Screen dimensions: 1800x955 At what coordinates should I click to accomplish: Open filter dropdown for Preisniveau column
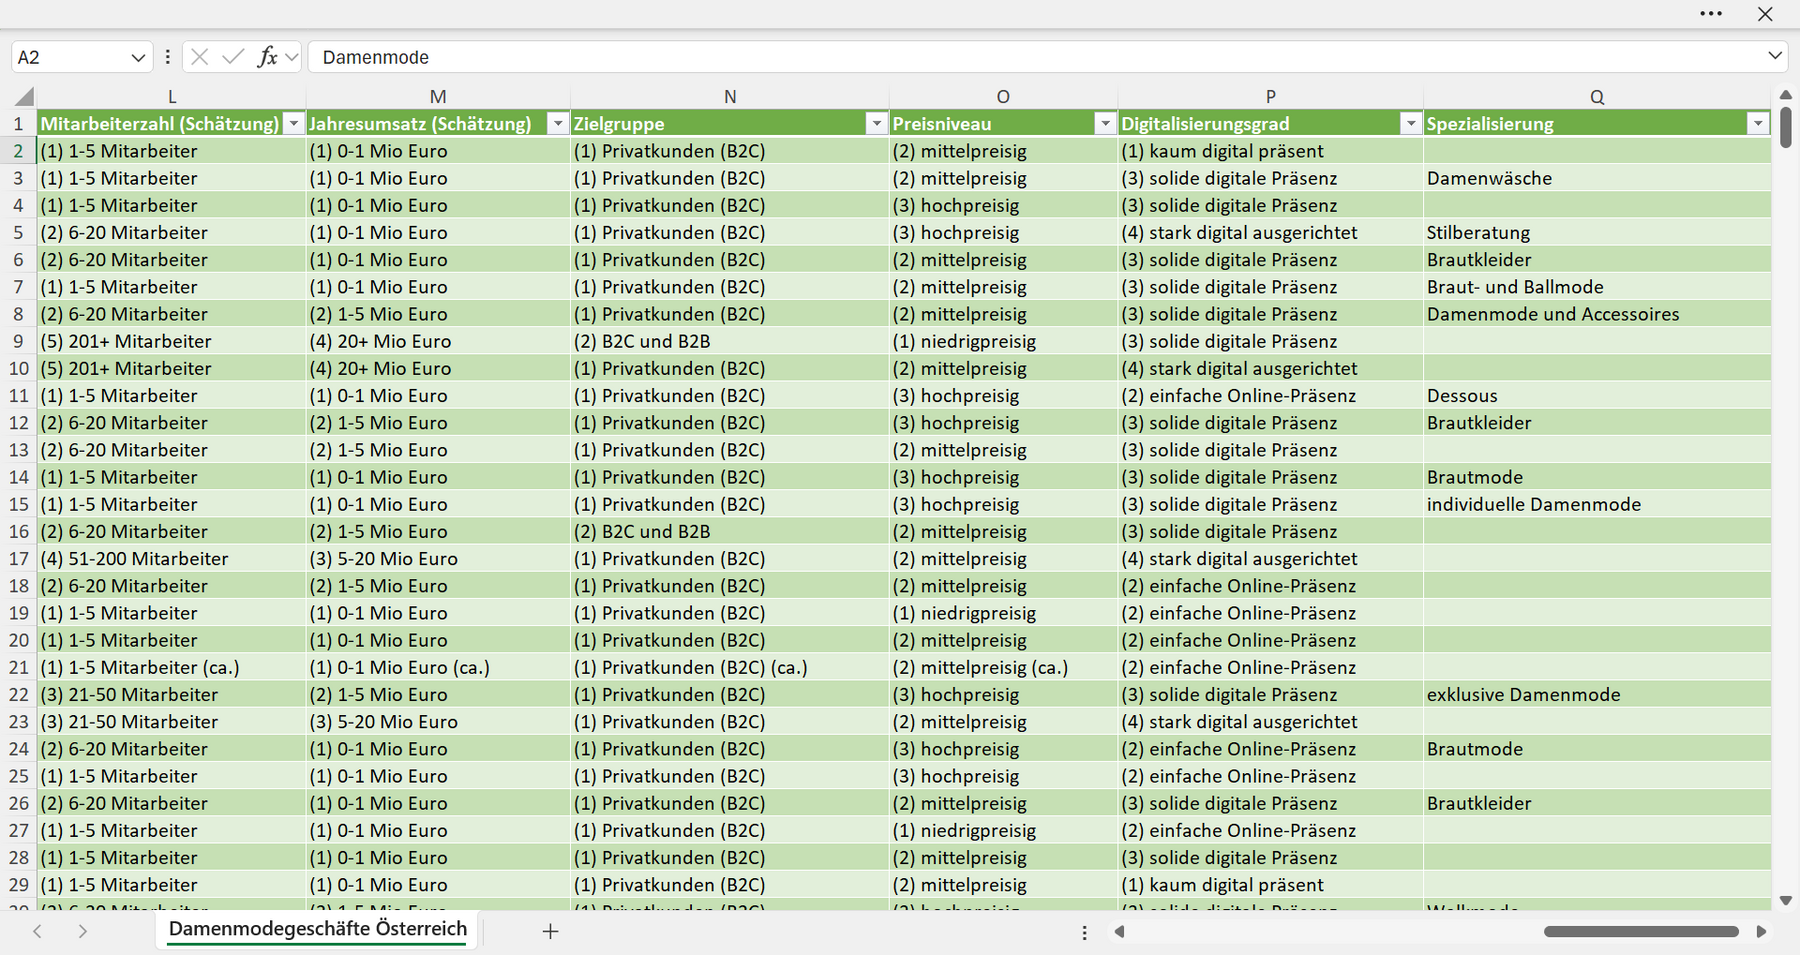(1105, 124)
